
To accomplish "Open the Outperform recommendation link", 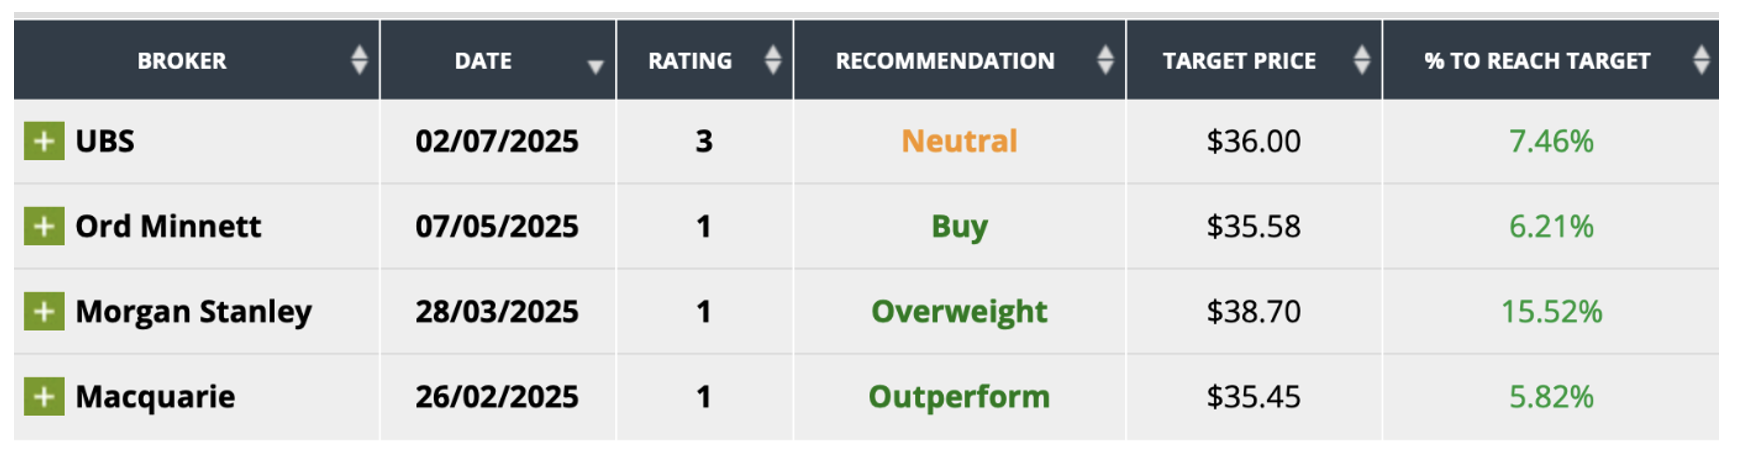I will tap(959, 397).
